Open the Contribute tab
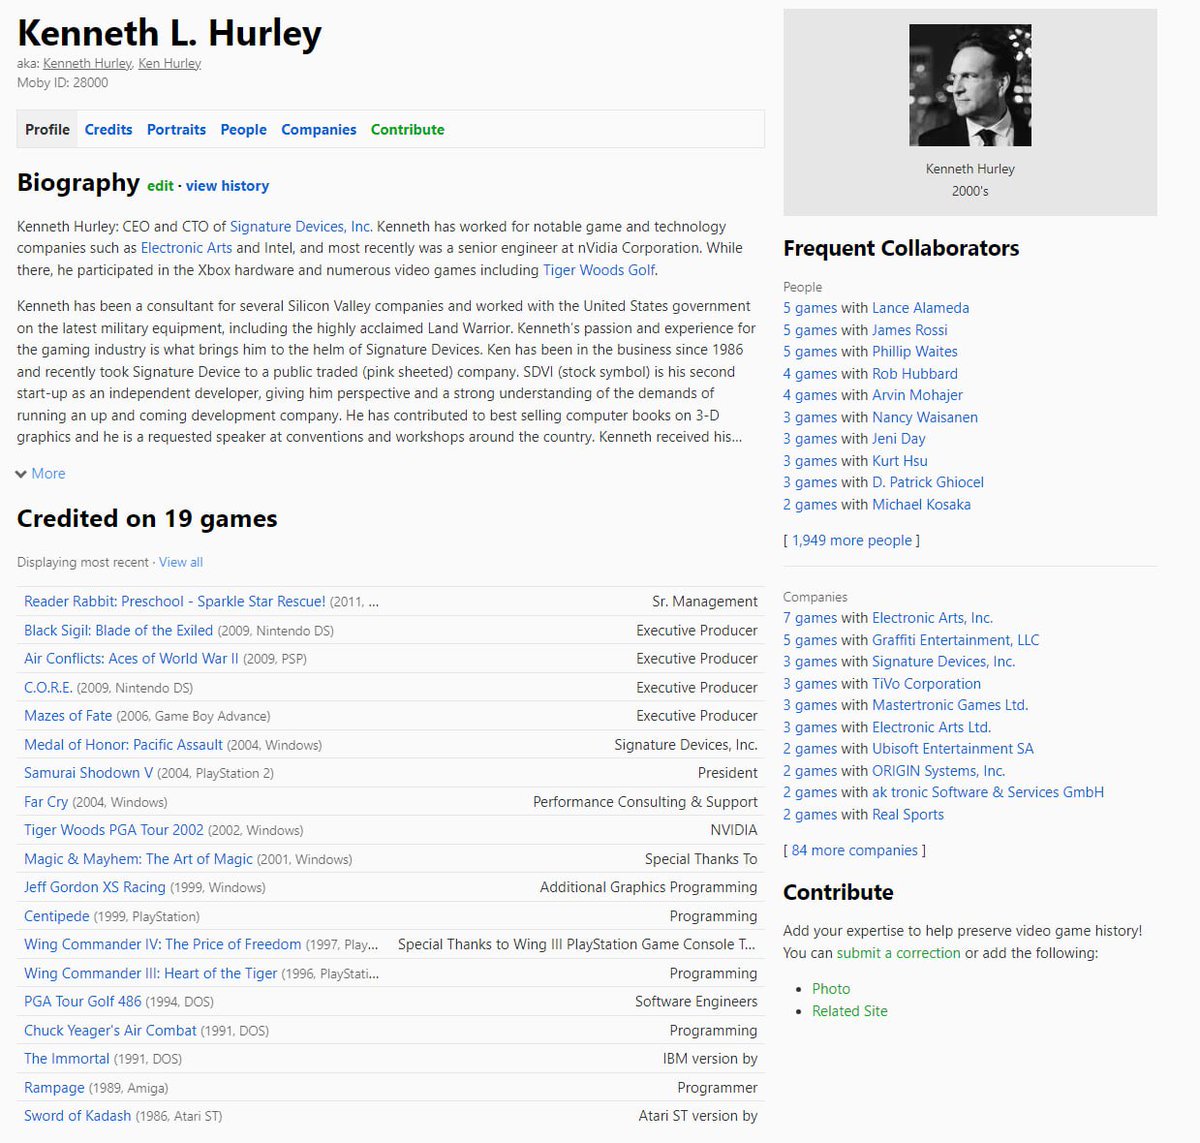1200x1143 pixels. [x=407, y=130]
